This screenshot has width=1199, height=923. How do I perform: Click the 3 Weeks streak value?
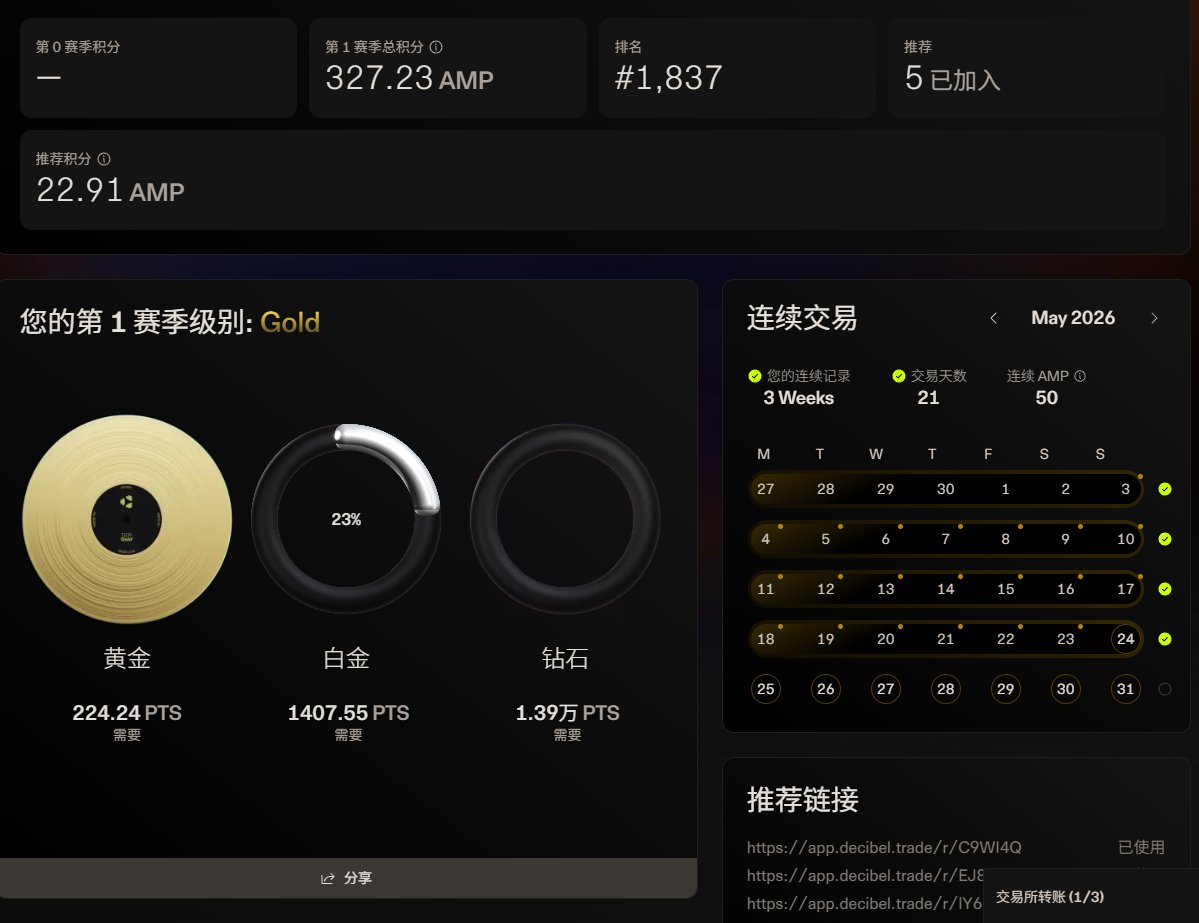[798, 398]
